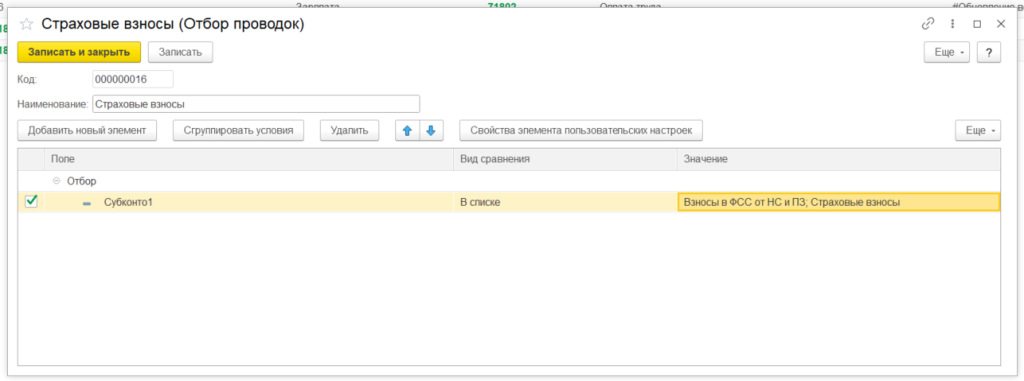This screenshot has width=1024, height=381.
Task: Select the В списке comparison cell
Action: tap(565, 203)
